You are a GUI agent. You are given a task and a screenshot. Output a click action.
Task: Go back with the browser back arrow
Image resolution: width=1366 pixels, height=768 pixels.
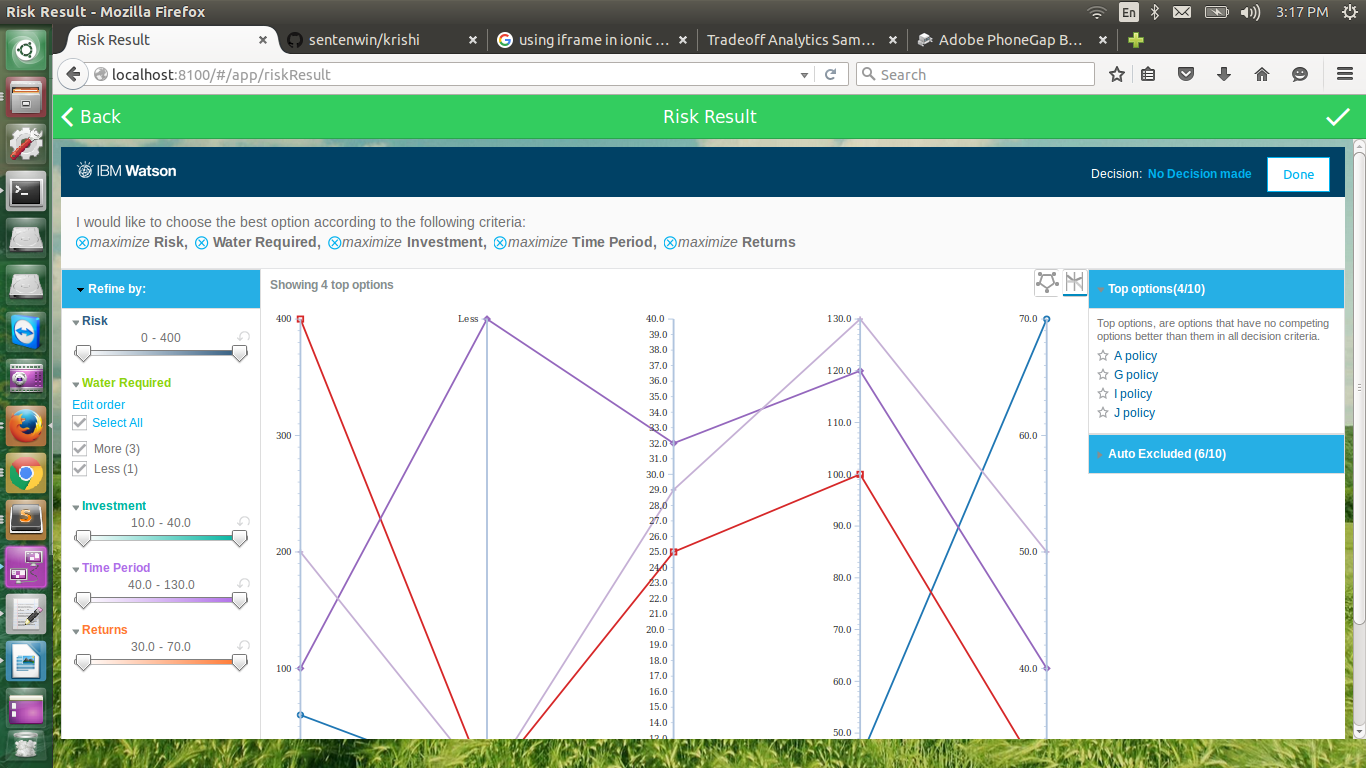(x=73, y=74)
